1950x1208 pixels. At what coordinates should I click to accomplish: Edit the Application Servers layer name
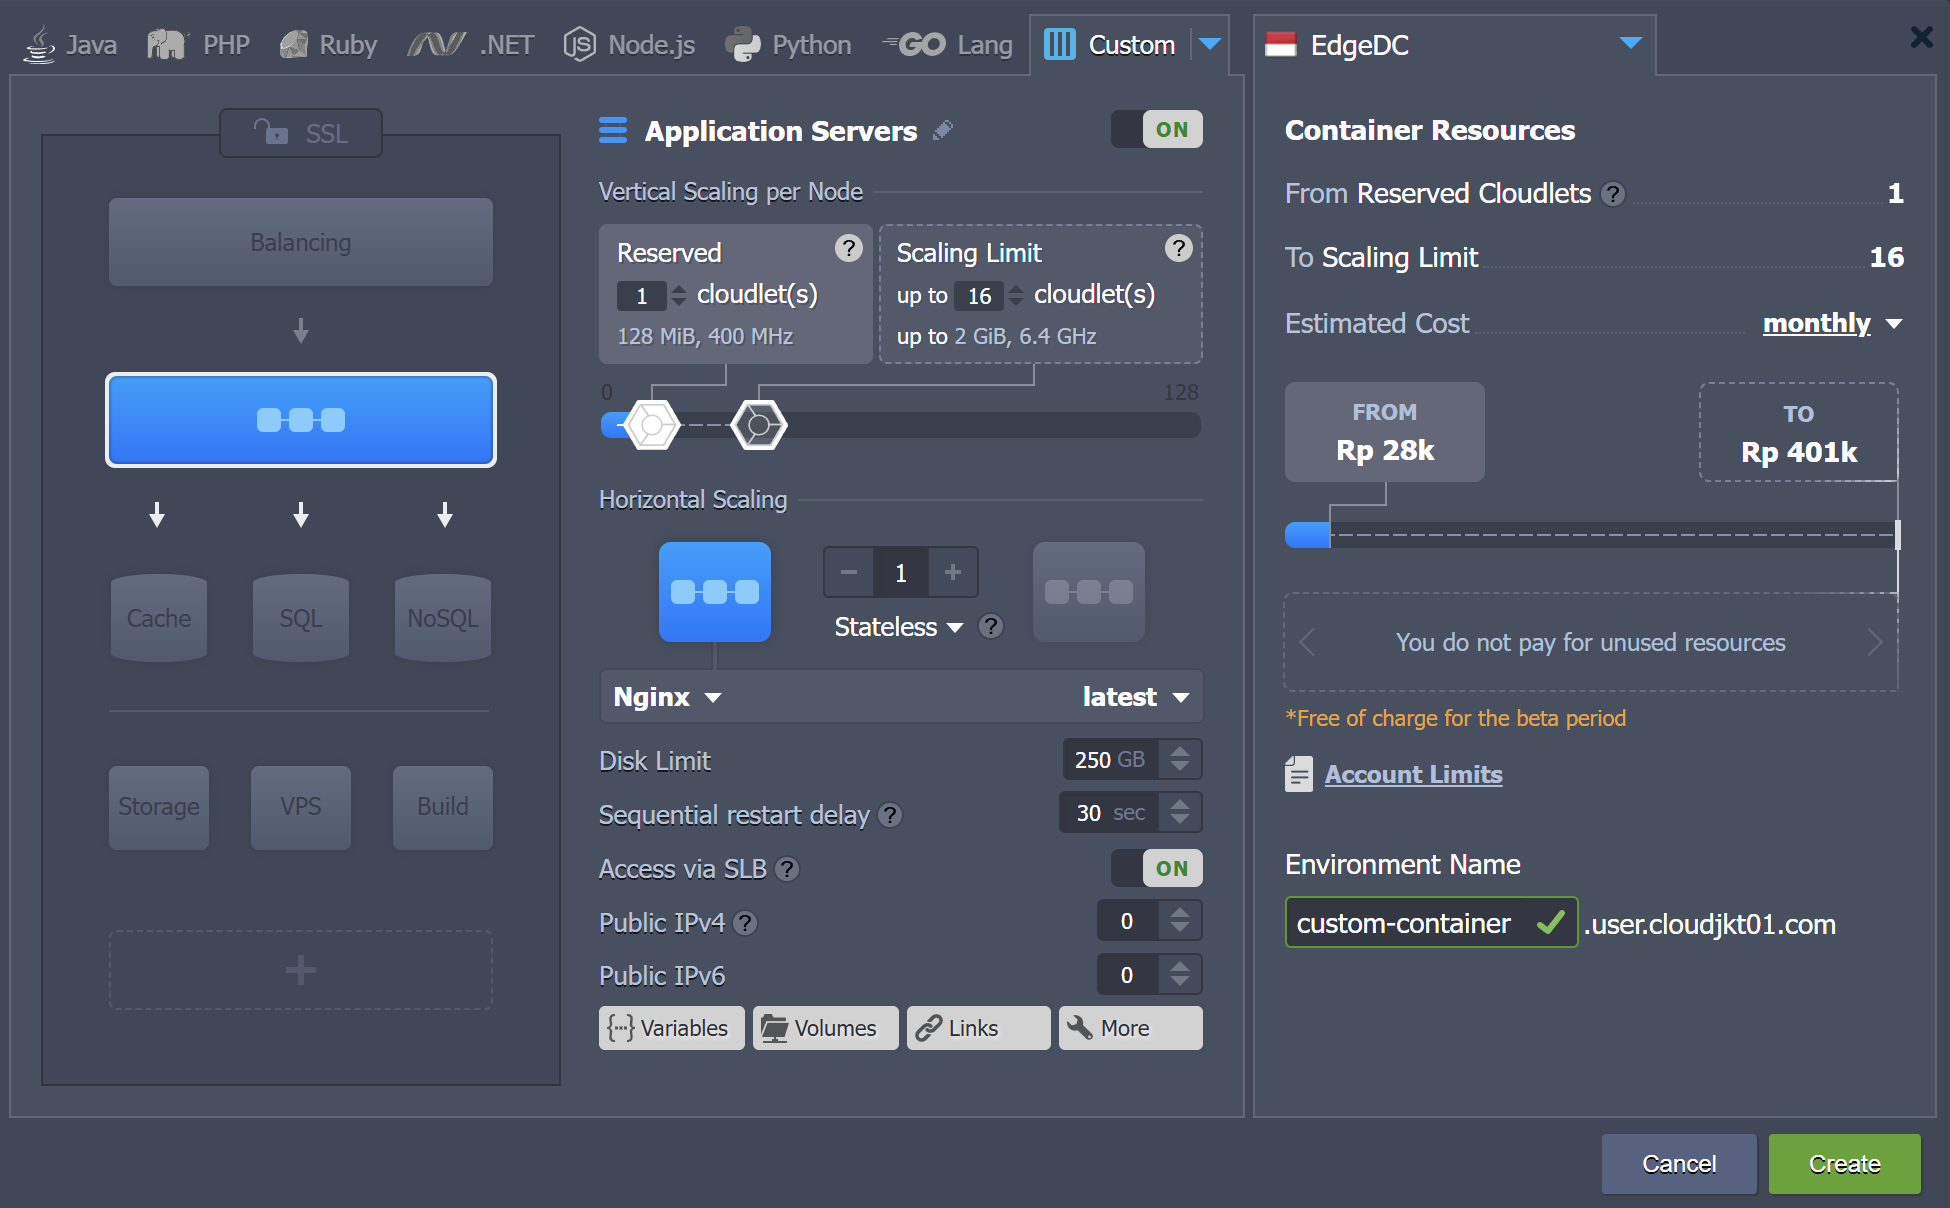click(943, 130)
